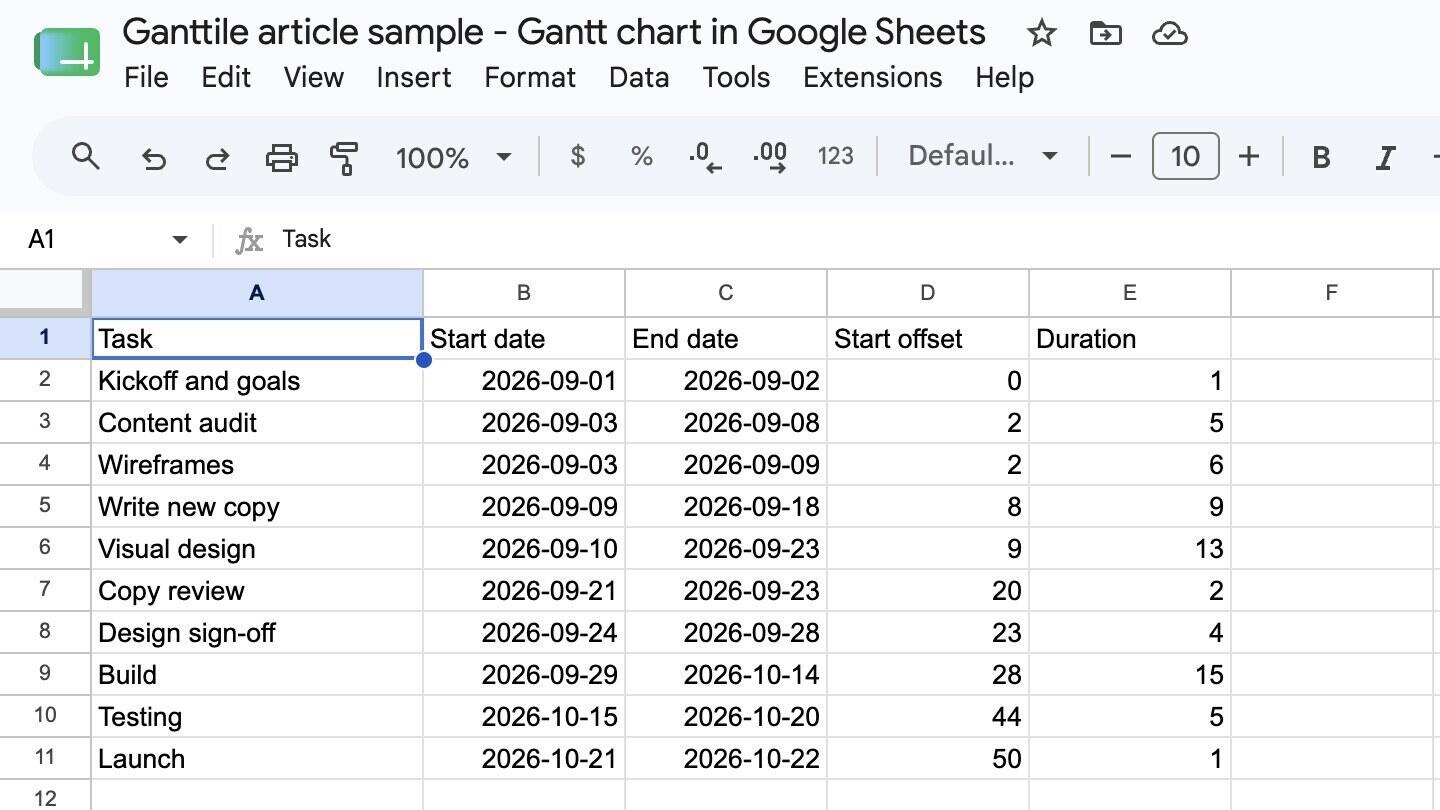Open the font family dropdown
Screen dimensions: 1440x810
[983, 156]
